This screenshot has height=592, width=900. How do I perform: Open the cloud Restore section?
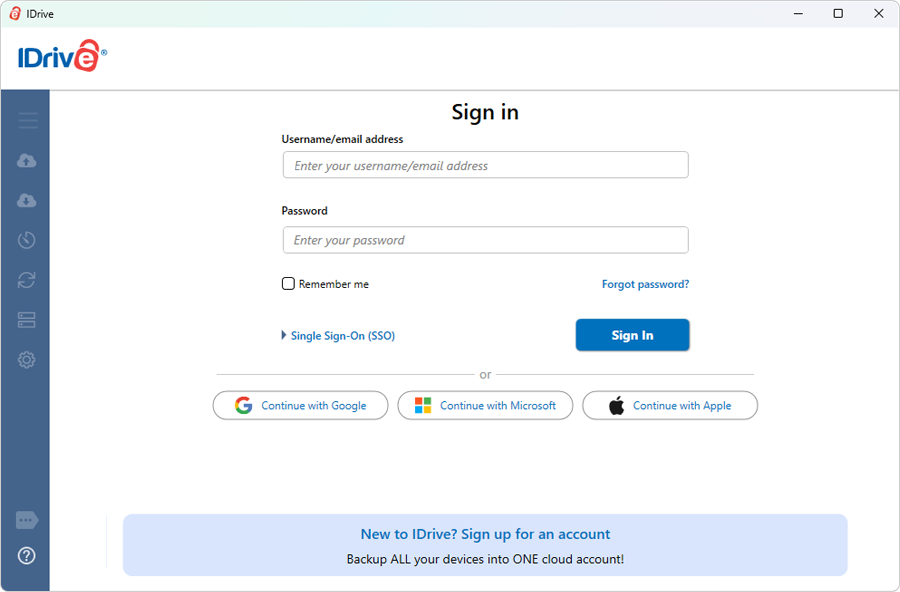(x=27, y=201)
